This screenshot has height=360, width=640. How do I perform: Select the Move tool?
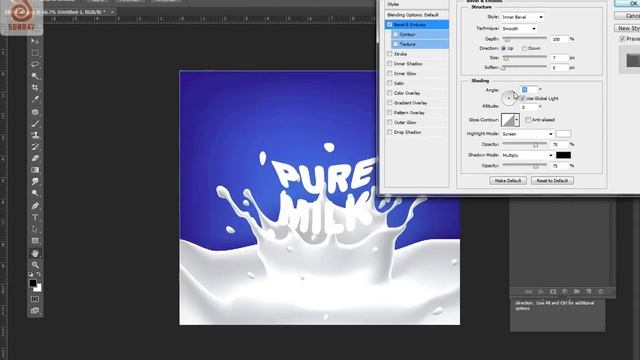click(x=35, y=41)
